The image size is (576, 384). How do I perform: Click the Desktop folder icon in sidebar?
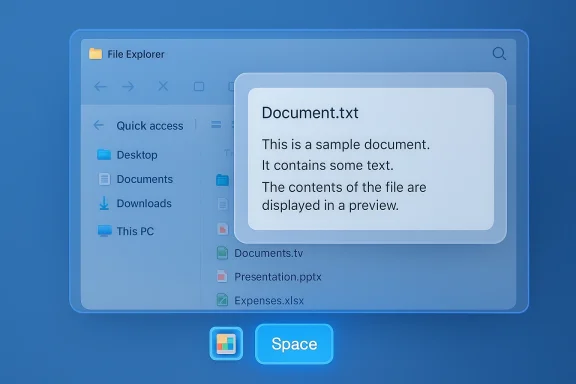pyautogui.click(x=104, y=155)
